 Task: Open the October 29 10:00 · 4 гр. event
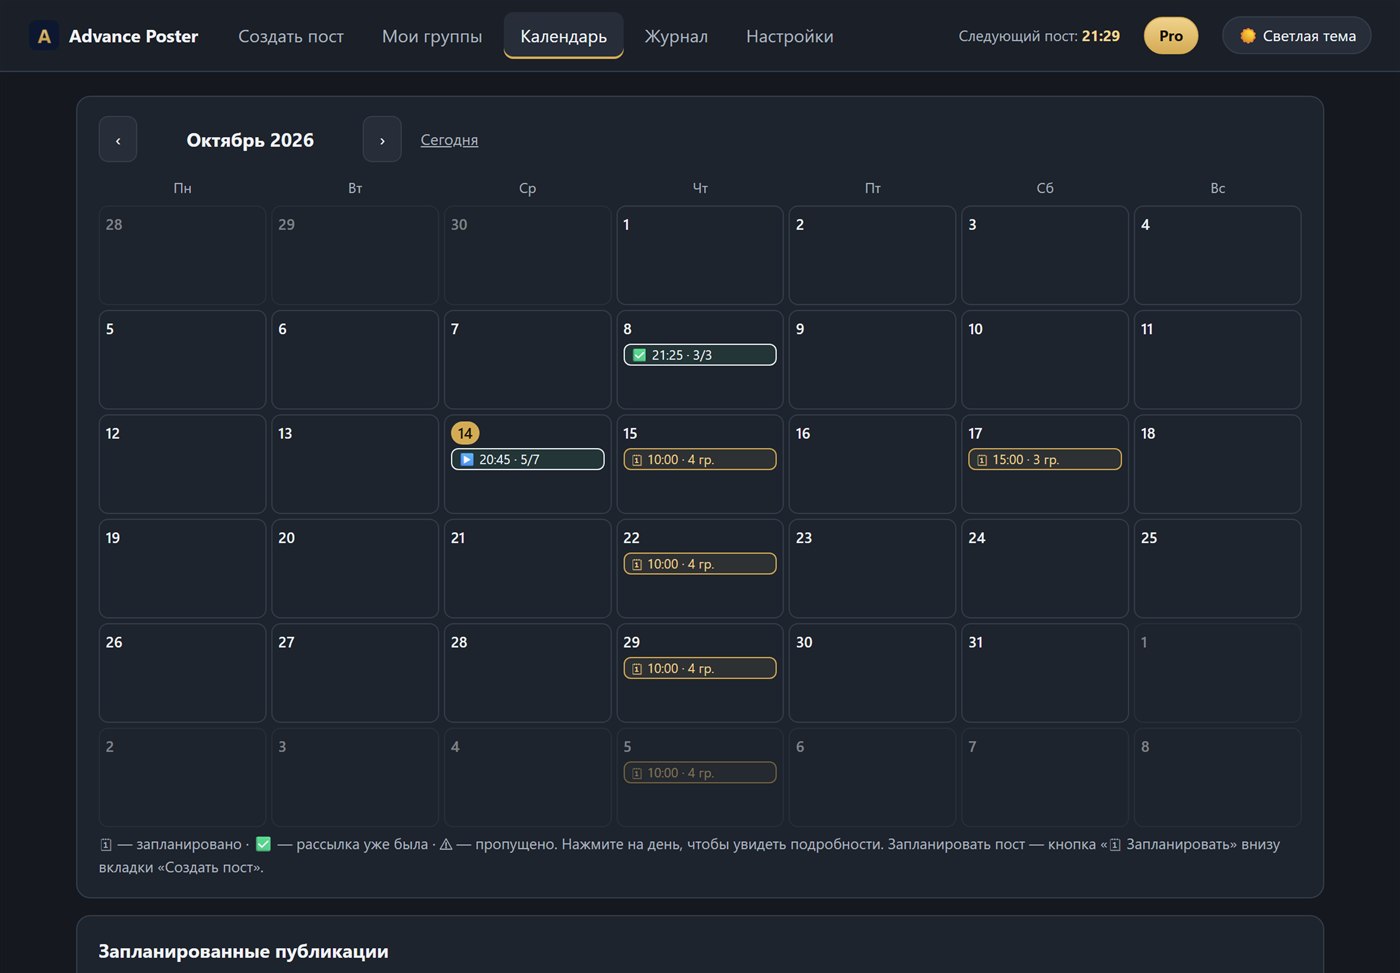click(x=700, y=668)
